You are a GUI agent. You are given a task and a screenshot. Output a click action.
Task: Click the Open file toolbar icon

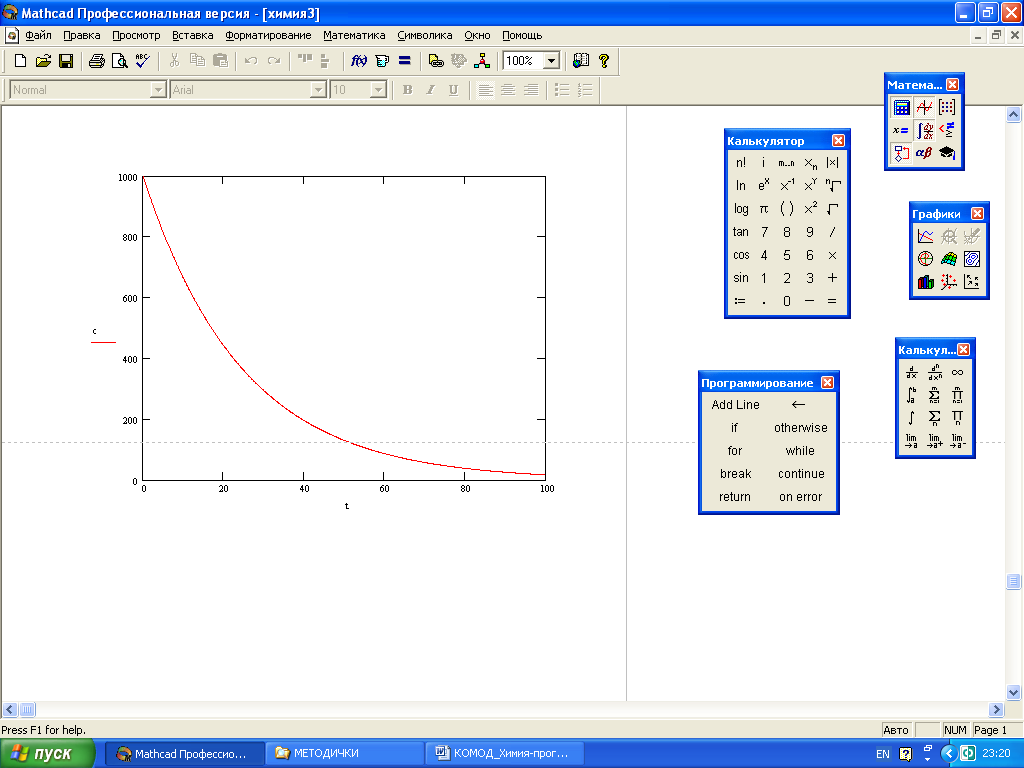(x=43, y=61)
